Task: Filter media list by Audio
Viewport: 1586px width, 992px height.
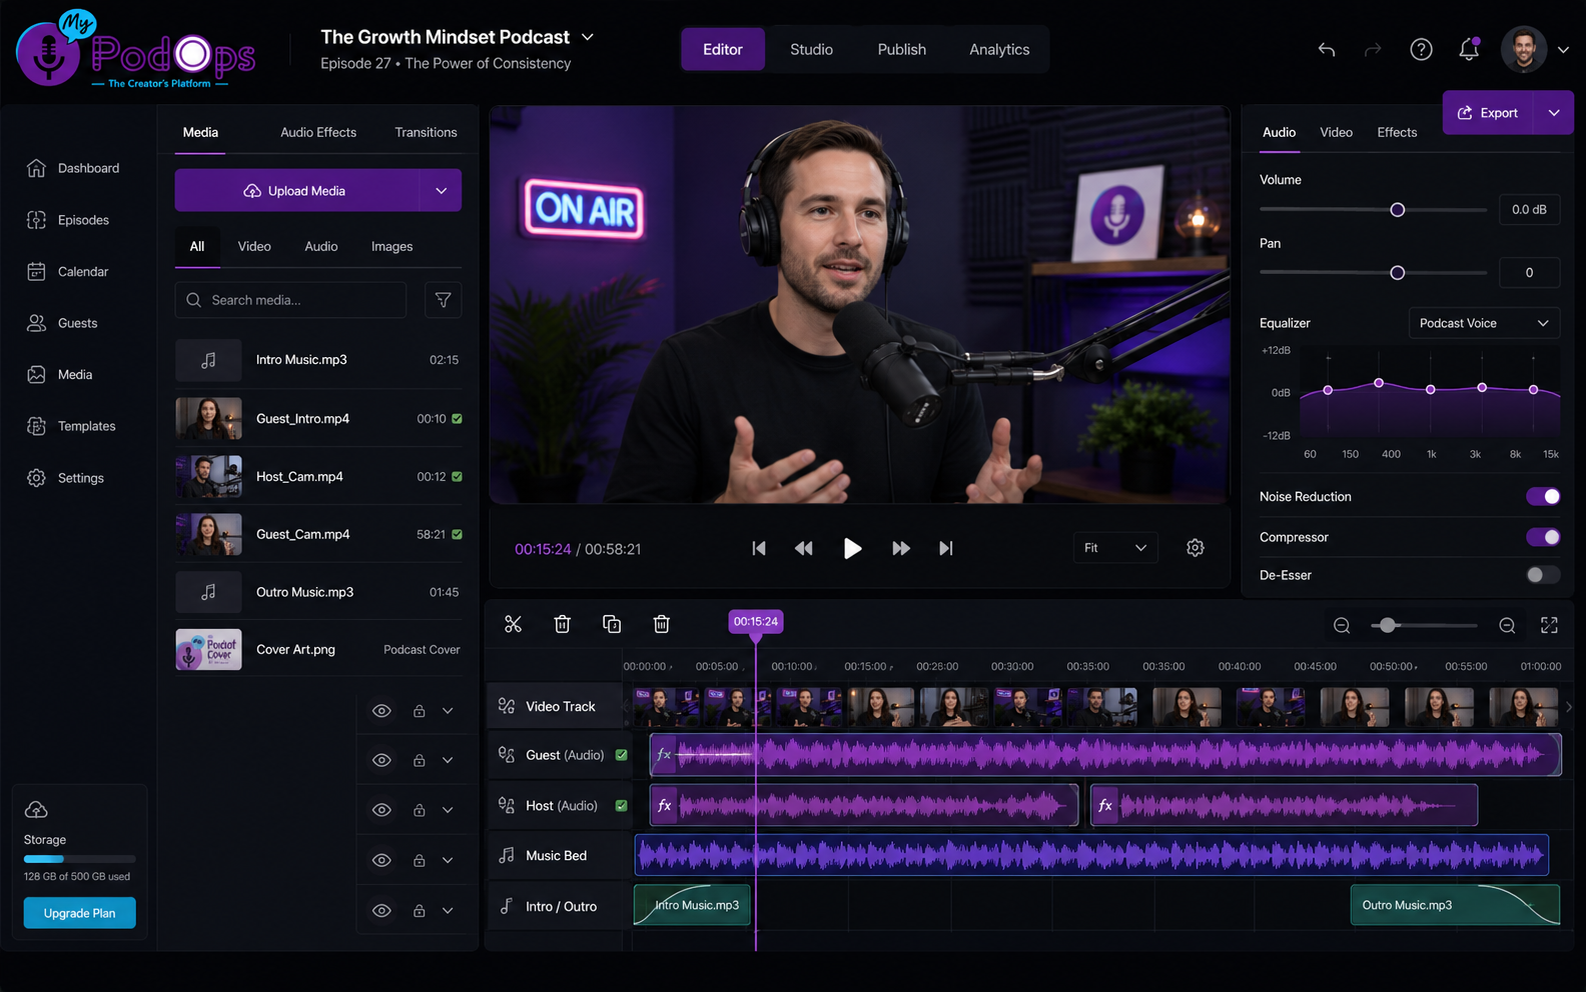Action: click(x=321, y=247)
